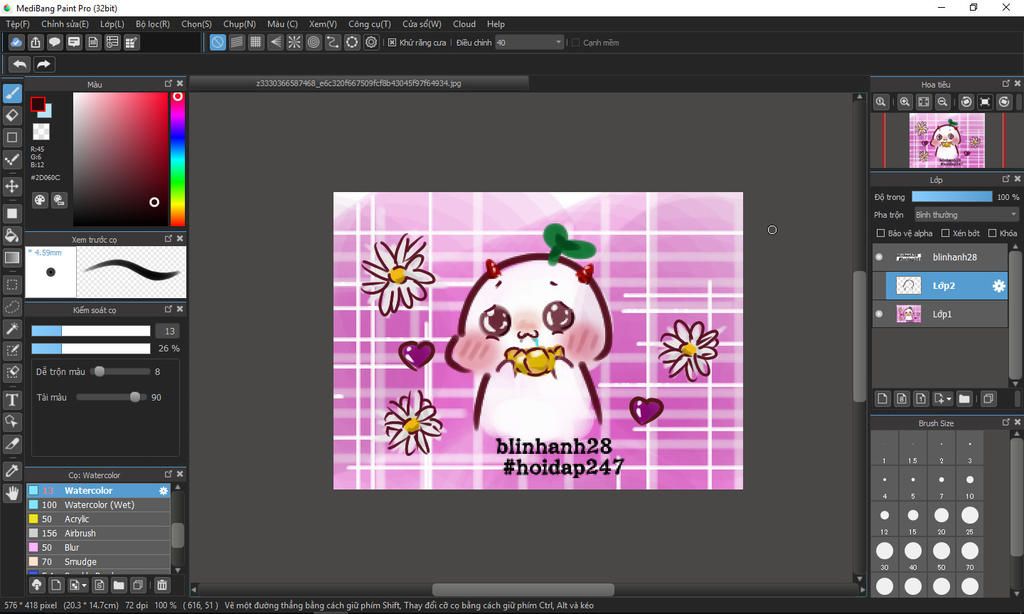Select the rectangular Select tool
The image size is (1024, 614).
(12, 285)
